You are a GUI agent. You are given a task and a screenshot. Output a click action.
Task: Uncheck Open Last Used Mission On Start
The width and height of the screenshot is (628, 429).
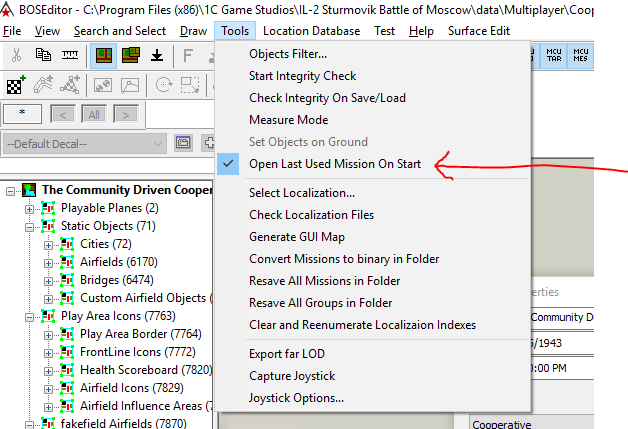335,164
